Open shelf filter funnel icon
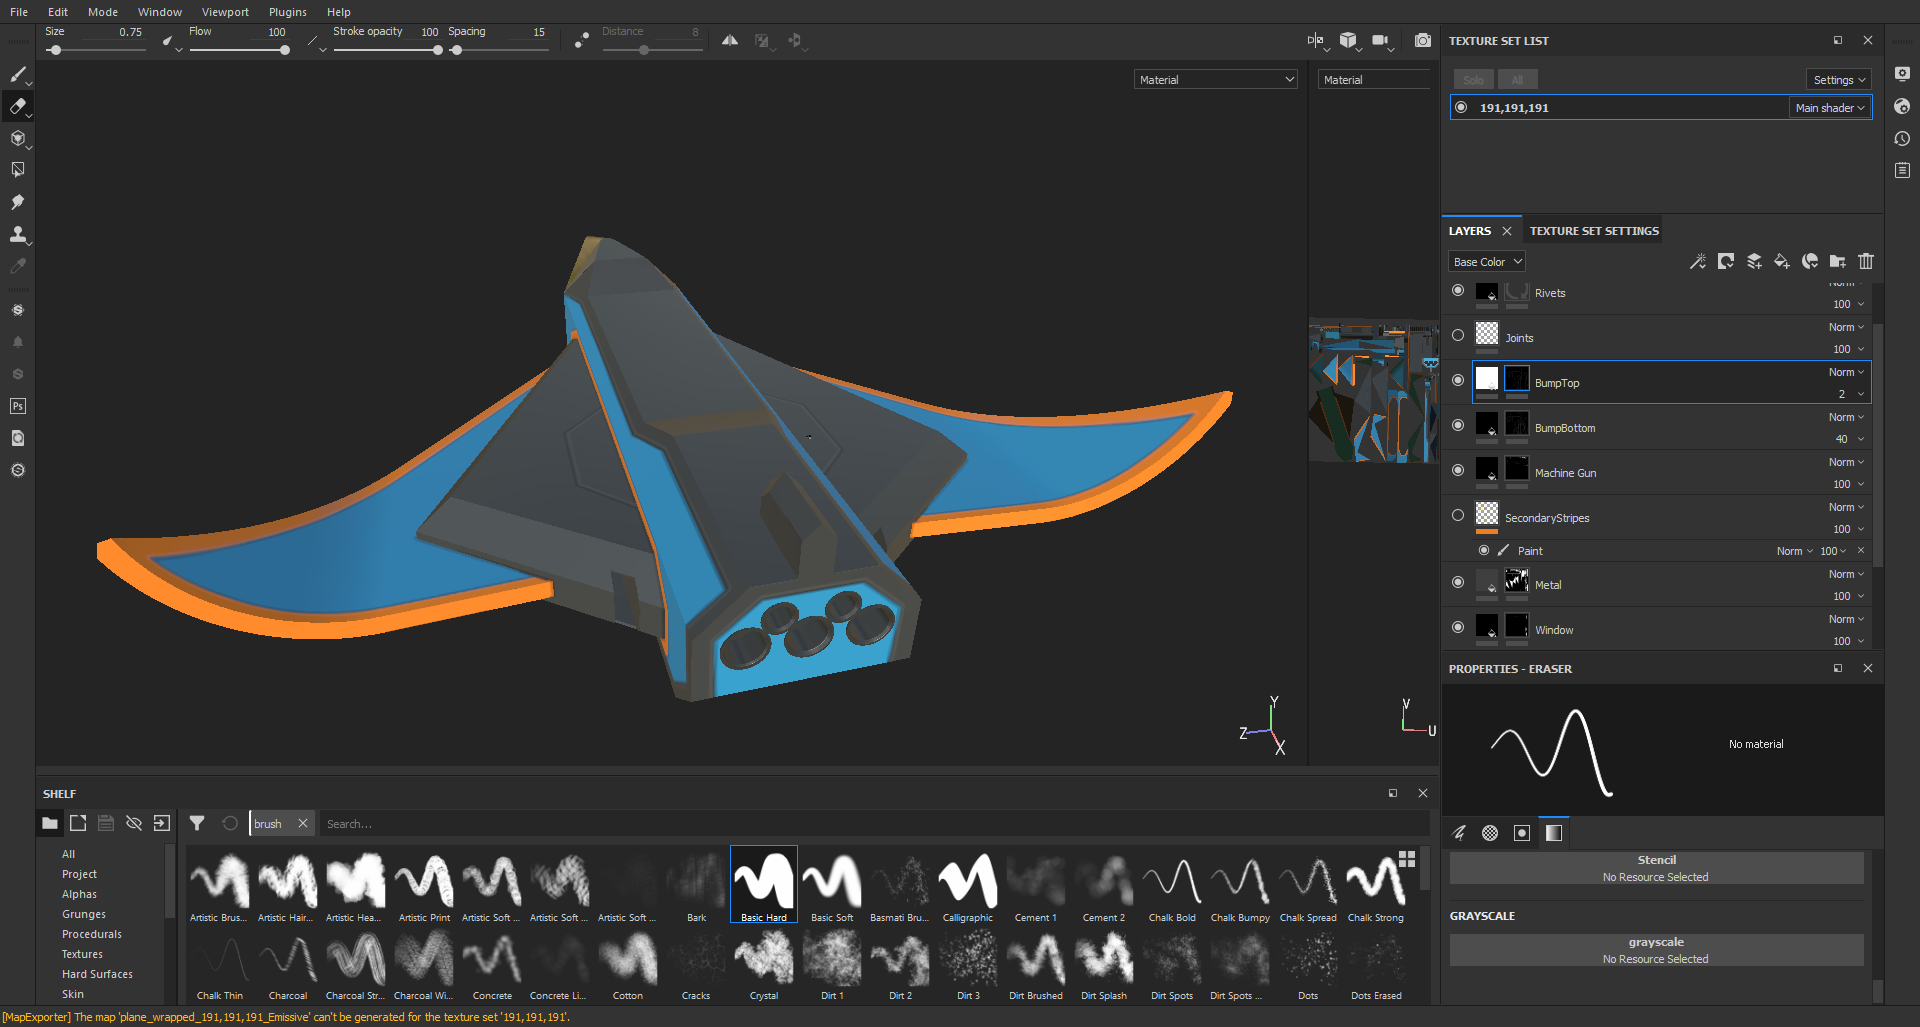This screenshot has width=1920, height=1027. click(197, 823)
